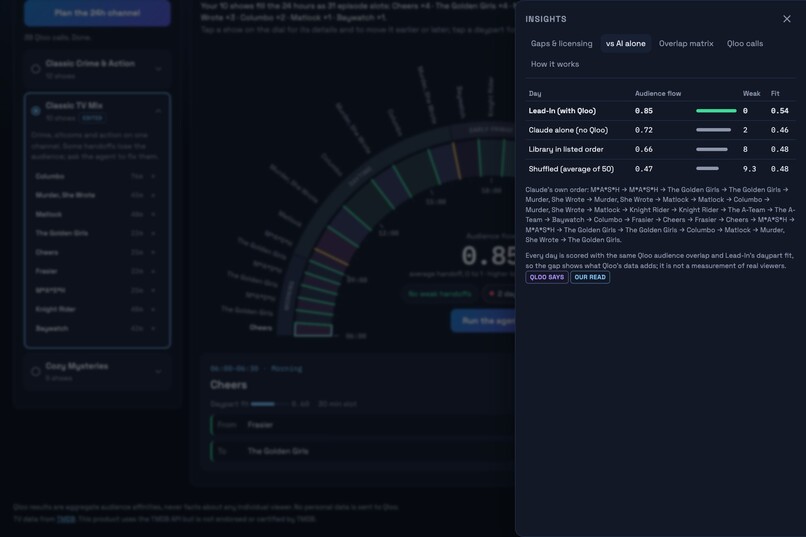
Task: Click the Cheers heading in the detail card
Action: pyautogui.click(x=228, y=385)
